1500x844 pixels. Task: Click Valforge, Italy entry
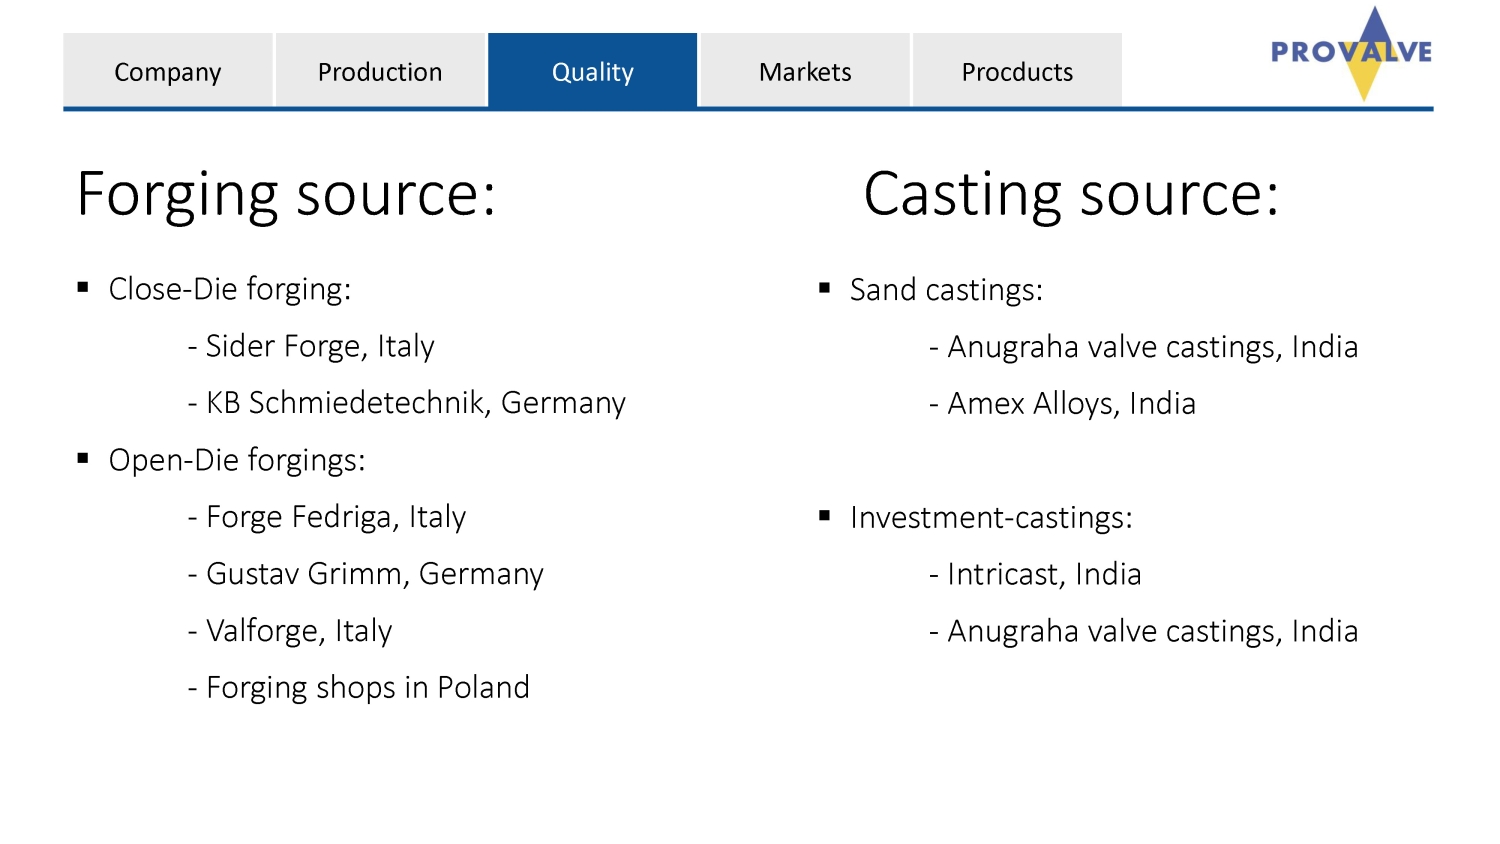[290, 631]
